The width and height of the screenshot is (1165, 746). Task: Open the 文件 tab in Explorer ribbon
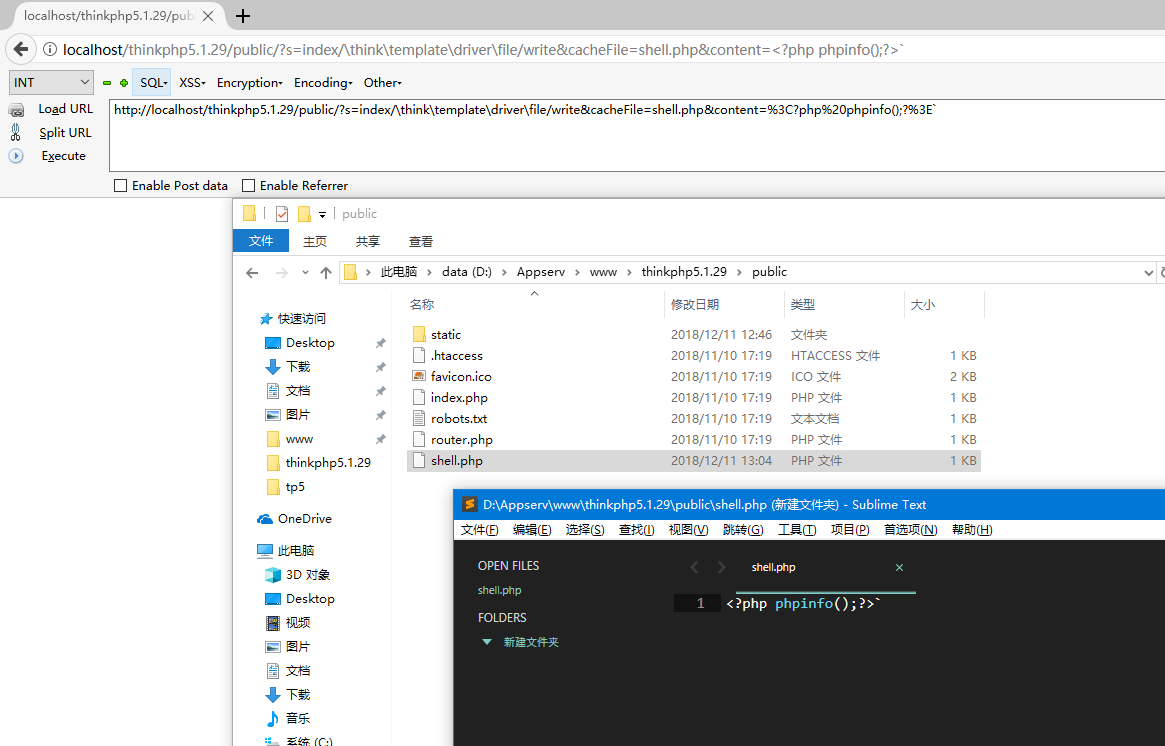click(x=261, y=241)
